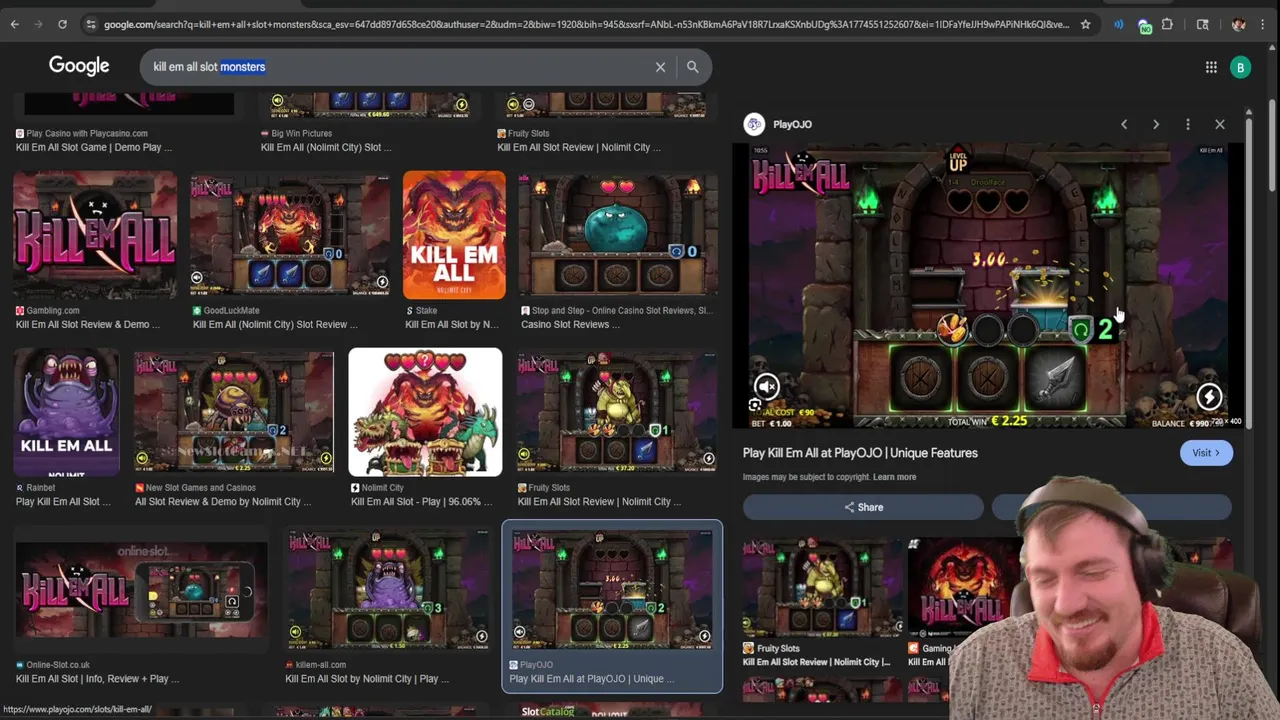Viewport: 1280px width, 720px height.
Task: Click the address bar URL
Action: 586,24
